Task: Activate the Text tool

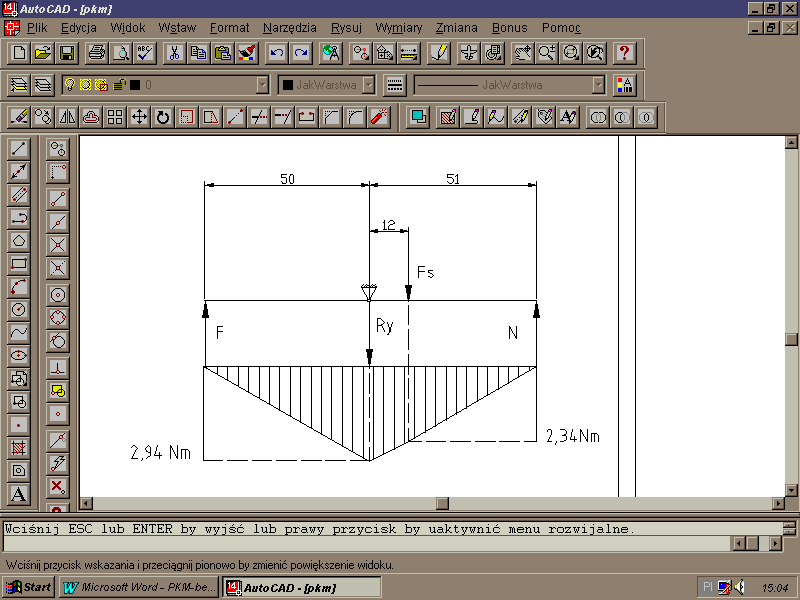Action: tap(18, 494)
